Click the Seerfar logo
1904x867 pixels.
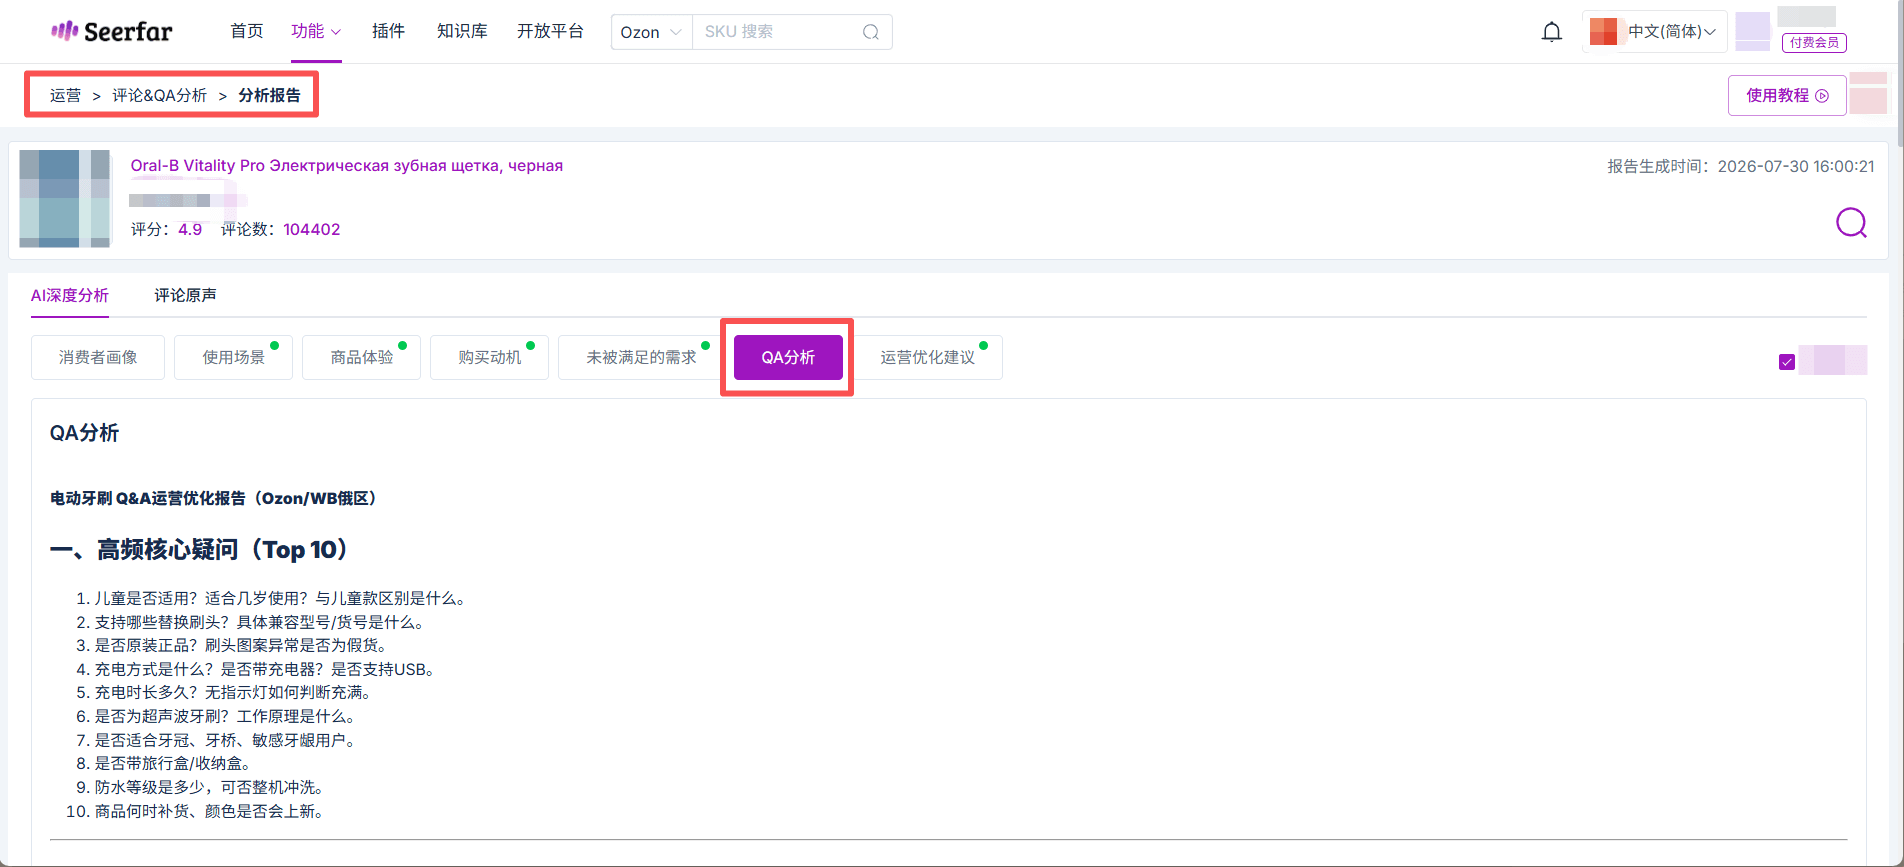[112, 32]
